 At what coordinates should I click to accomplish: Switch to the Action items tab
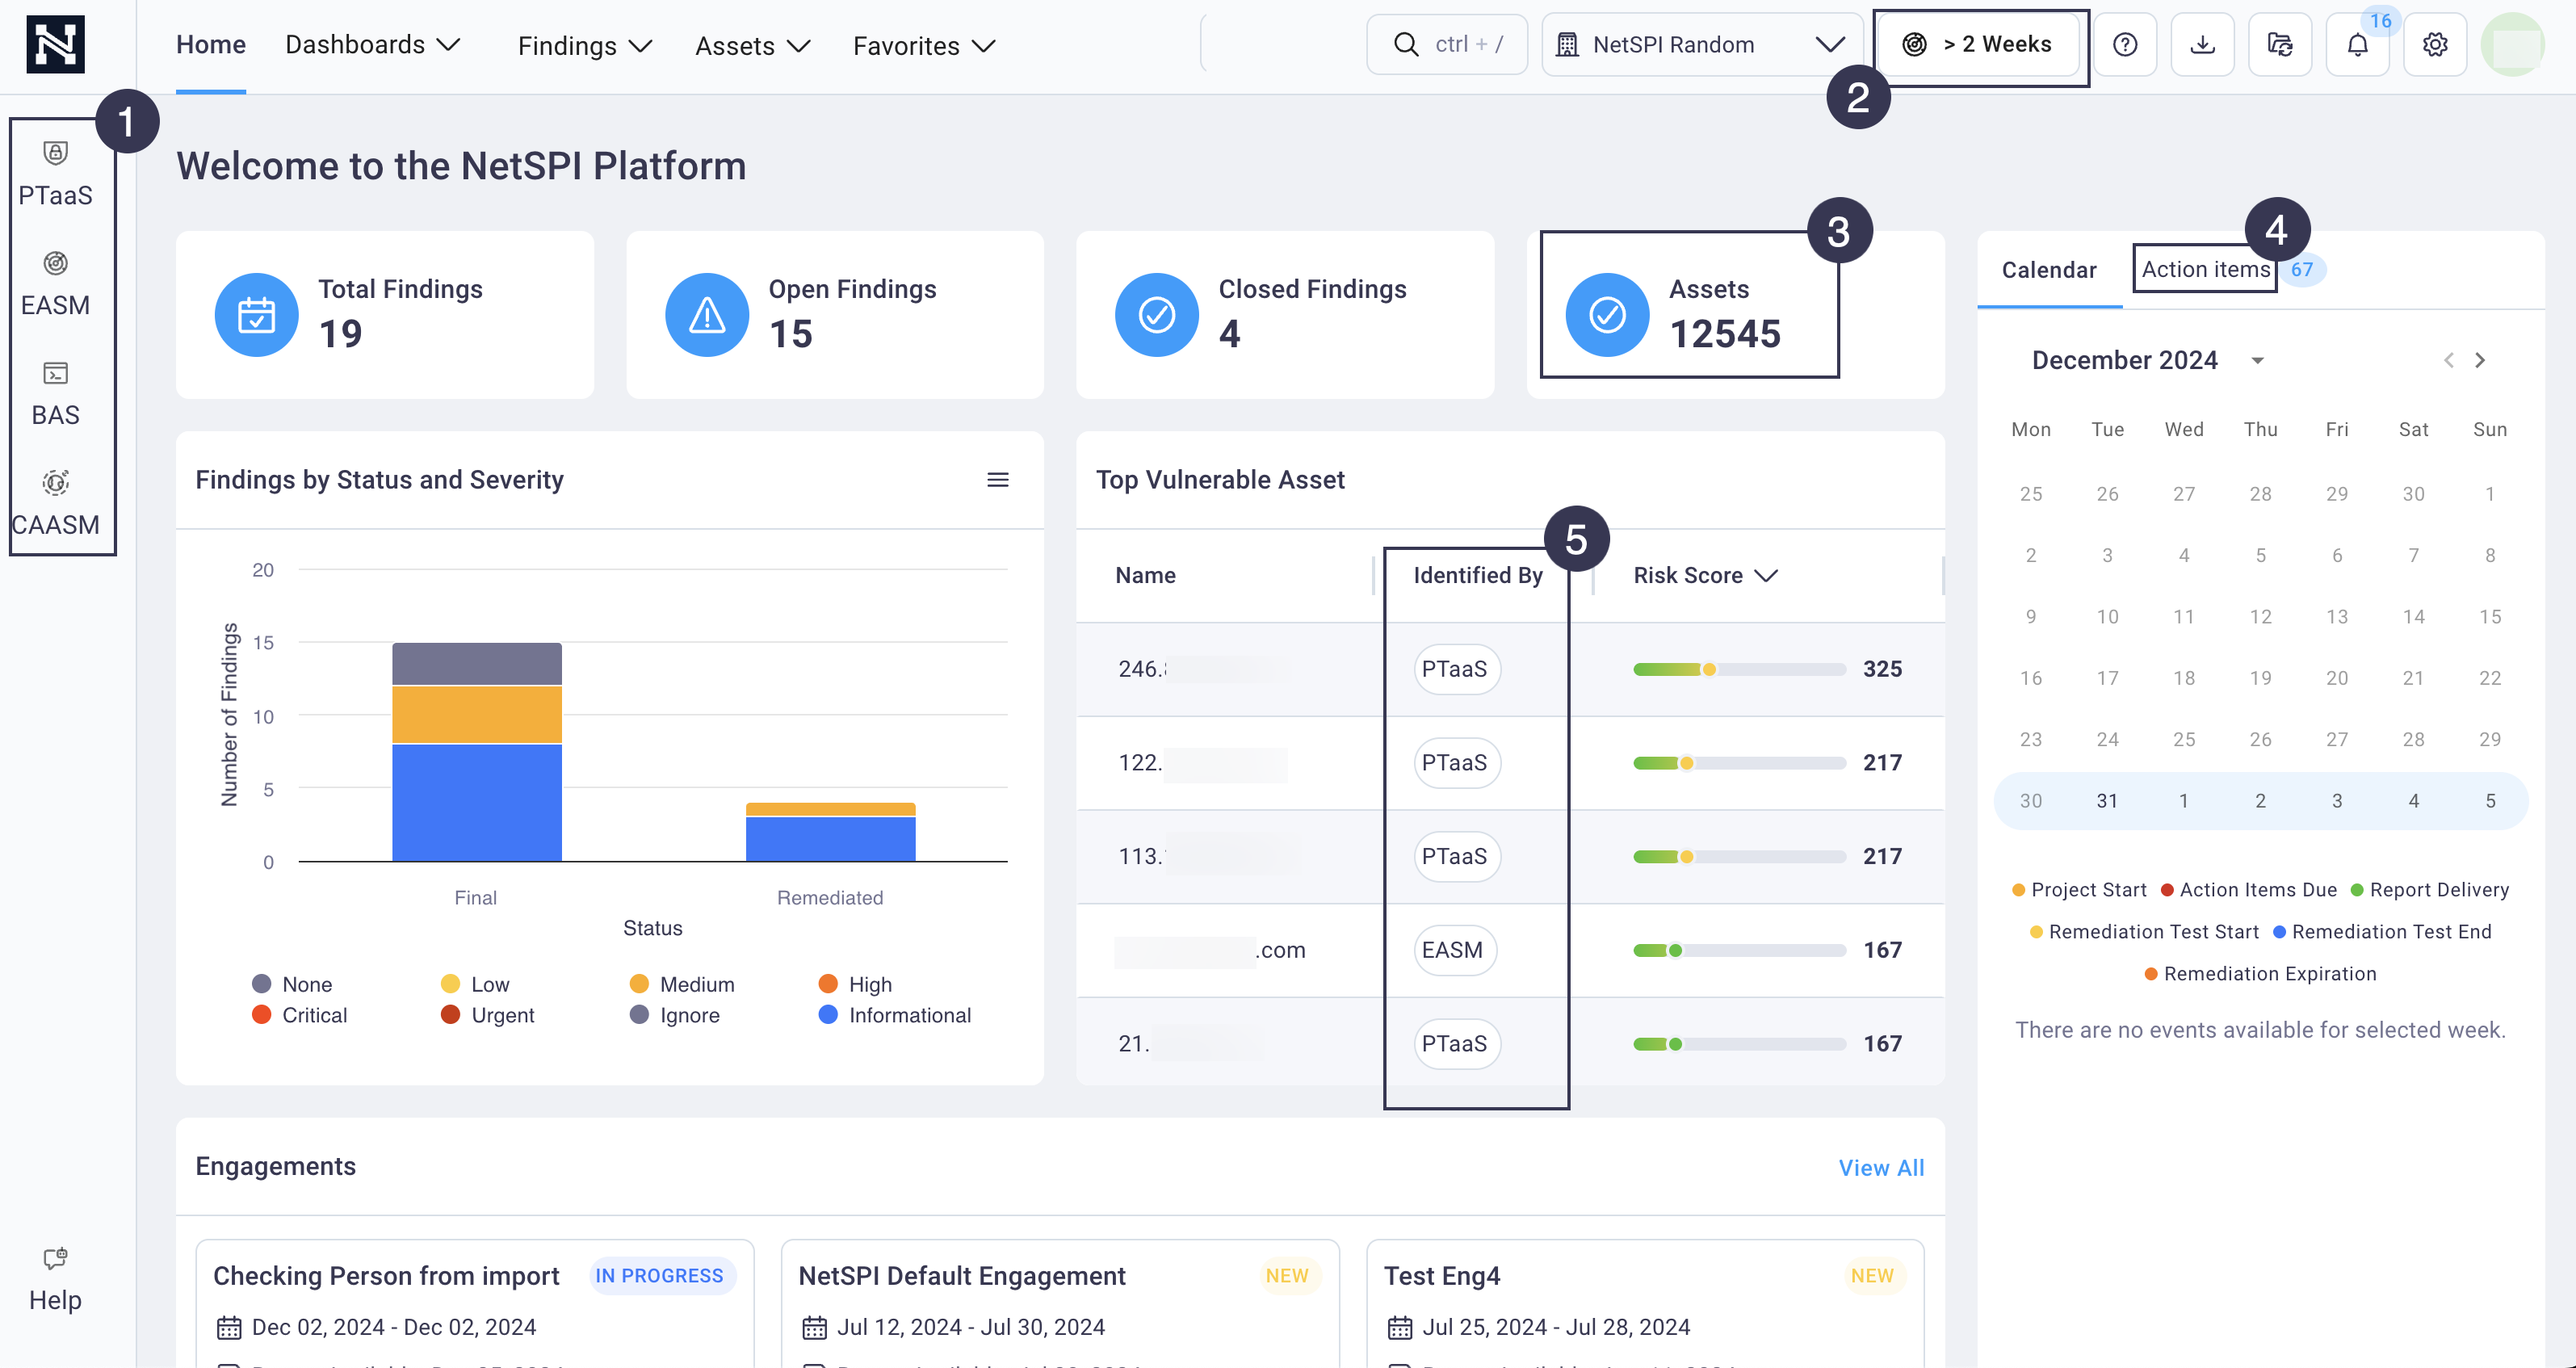click(x=2205, y=269)
